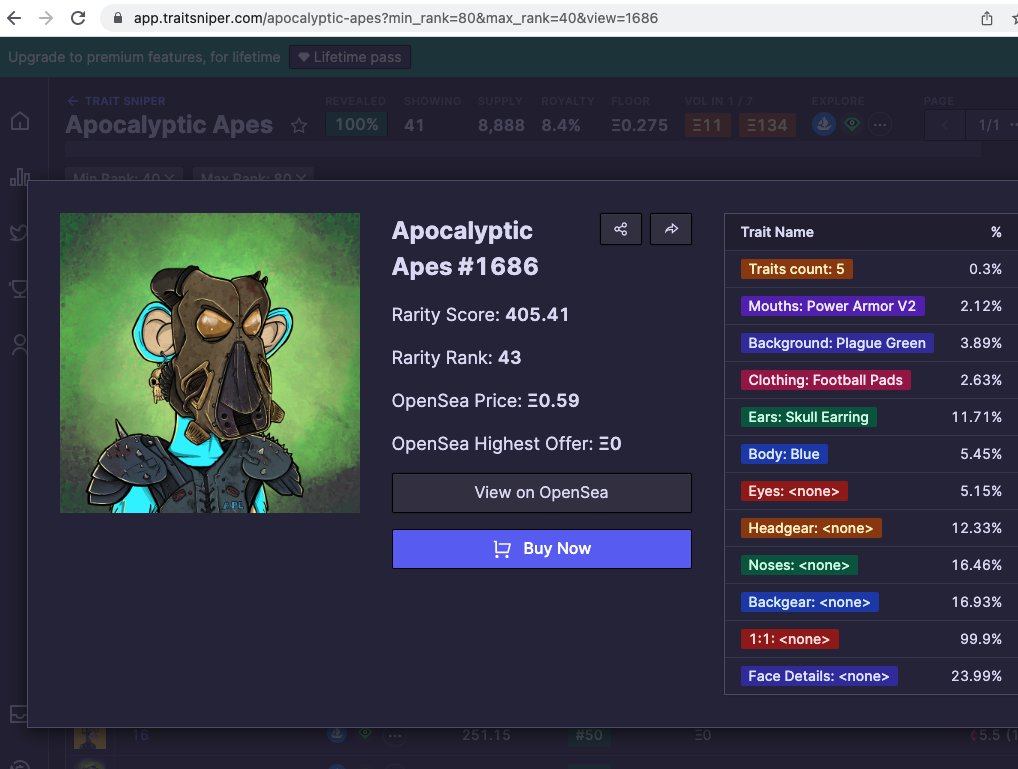Open the collection on OpenSea via the ship icon
This screenshot has height=769, width=1018.
824,124
